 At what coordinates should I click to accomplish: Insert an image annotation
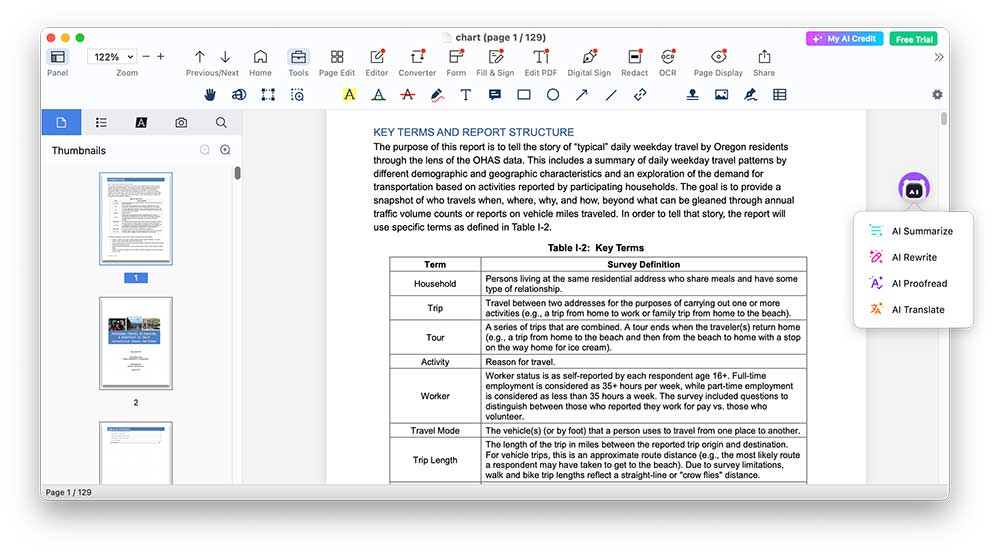pyautogui.click(x=721, y=95)
